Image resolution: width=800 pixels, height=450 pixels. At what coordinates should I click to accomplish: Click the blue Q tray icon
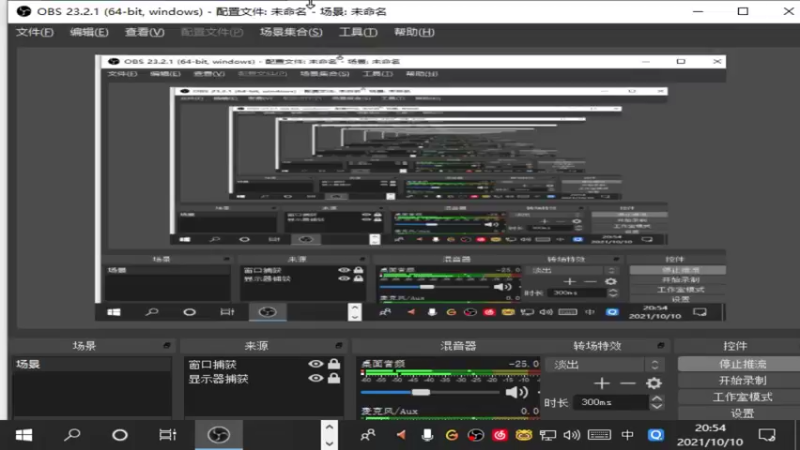(x=656, y=435)
